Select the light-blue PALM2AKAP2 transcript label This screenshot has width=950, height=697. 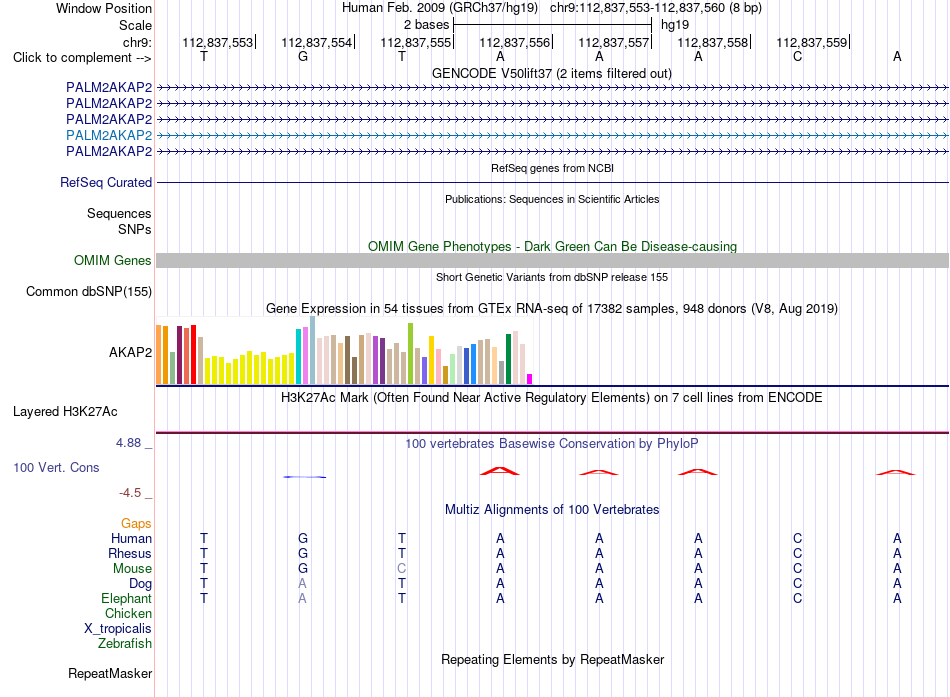(x=109, y=135)
